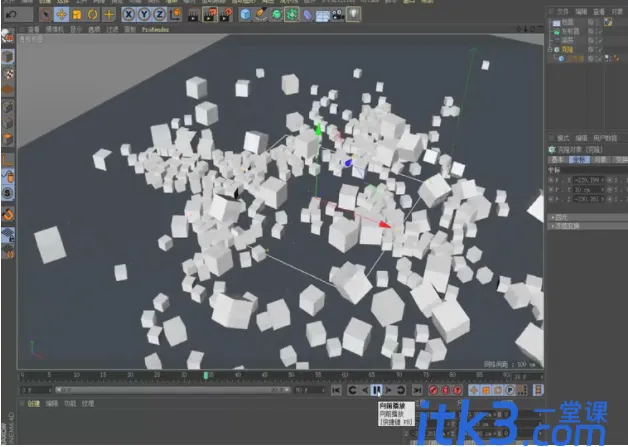Switch to 对象 attribute tab
This screenshot has width=628, height=447.
pyautogui.click(x=600, y=160)
